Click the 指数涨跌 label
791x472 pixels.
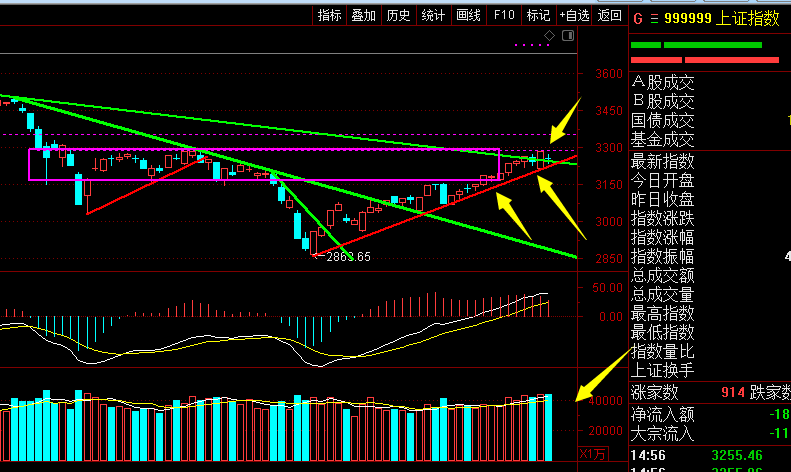pyautogui.click(x=662, y=218)
